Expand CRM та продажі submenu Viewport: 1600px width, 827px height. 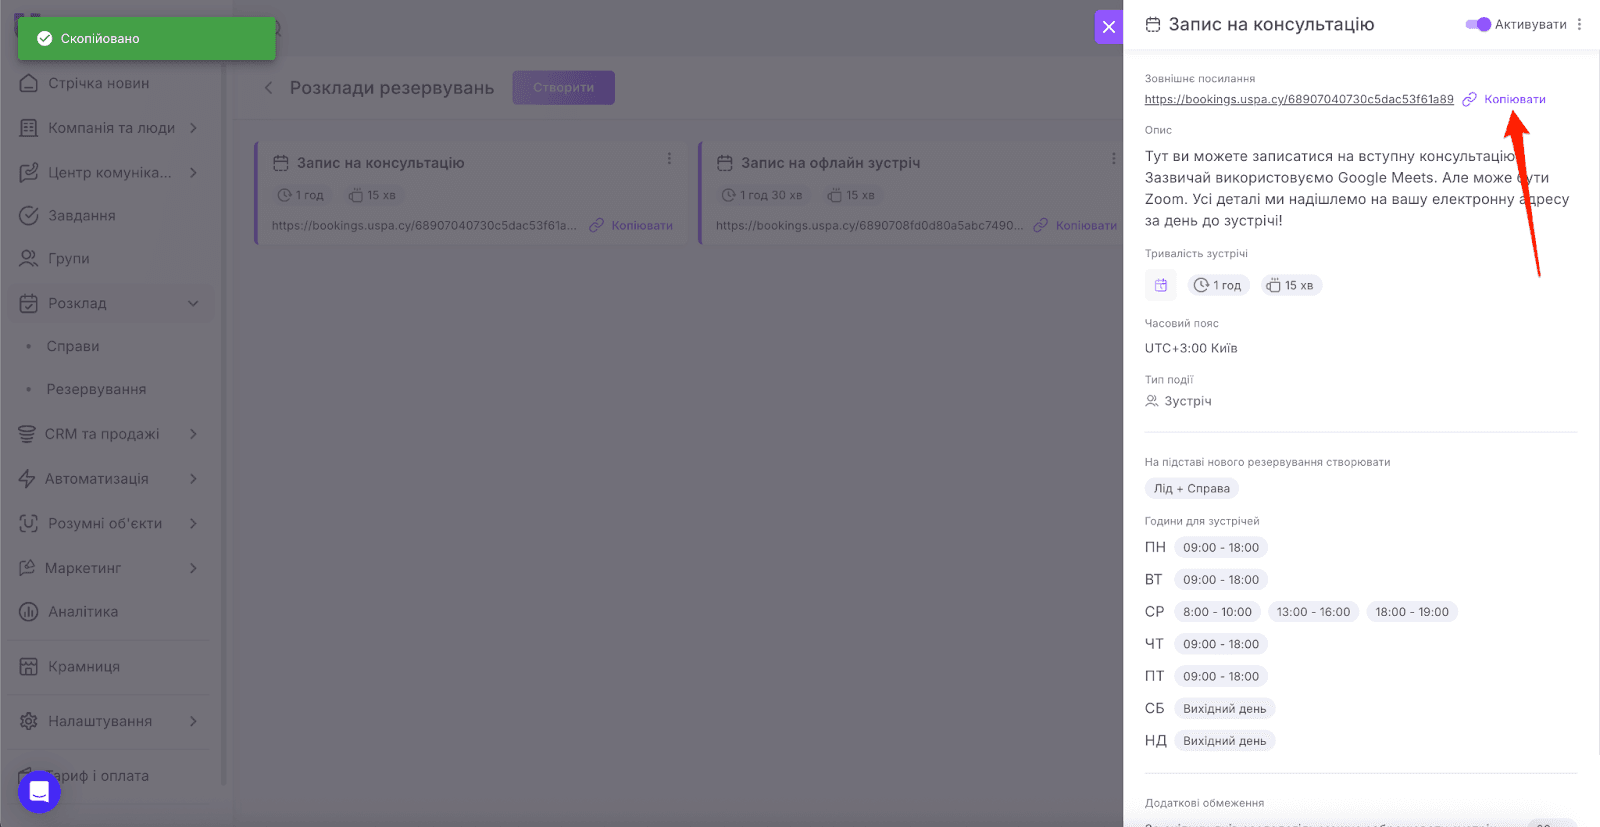pos(193,434)
